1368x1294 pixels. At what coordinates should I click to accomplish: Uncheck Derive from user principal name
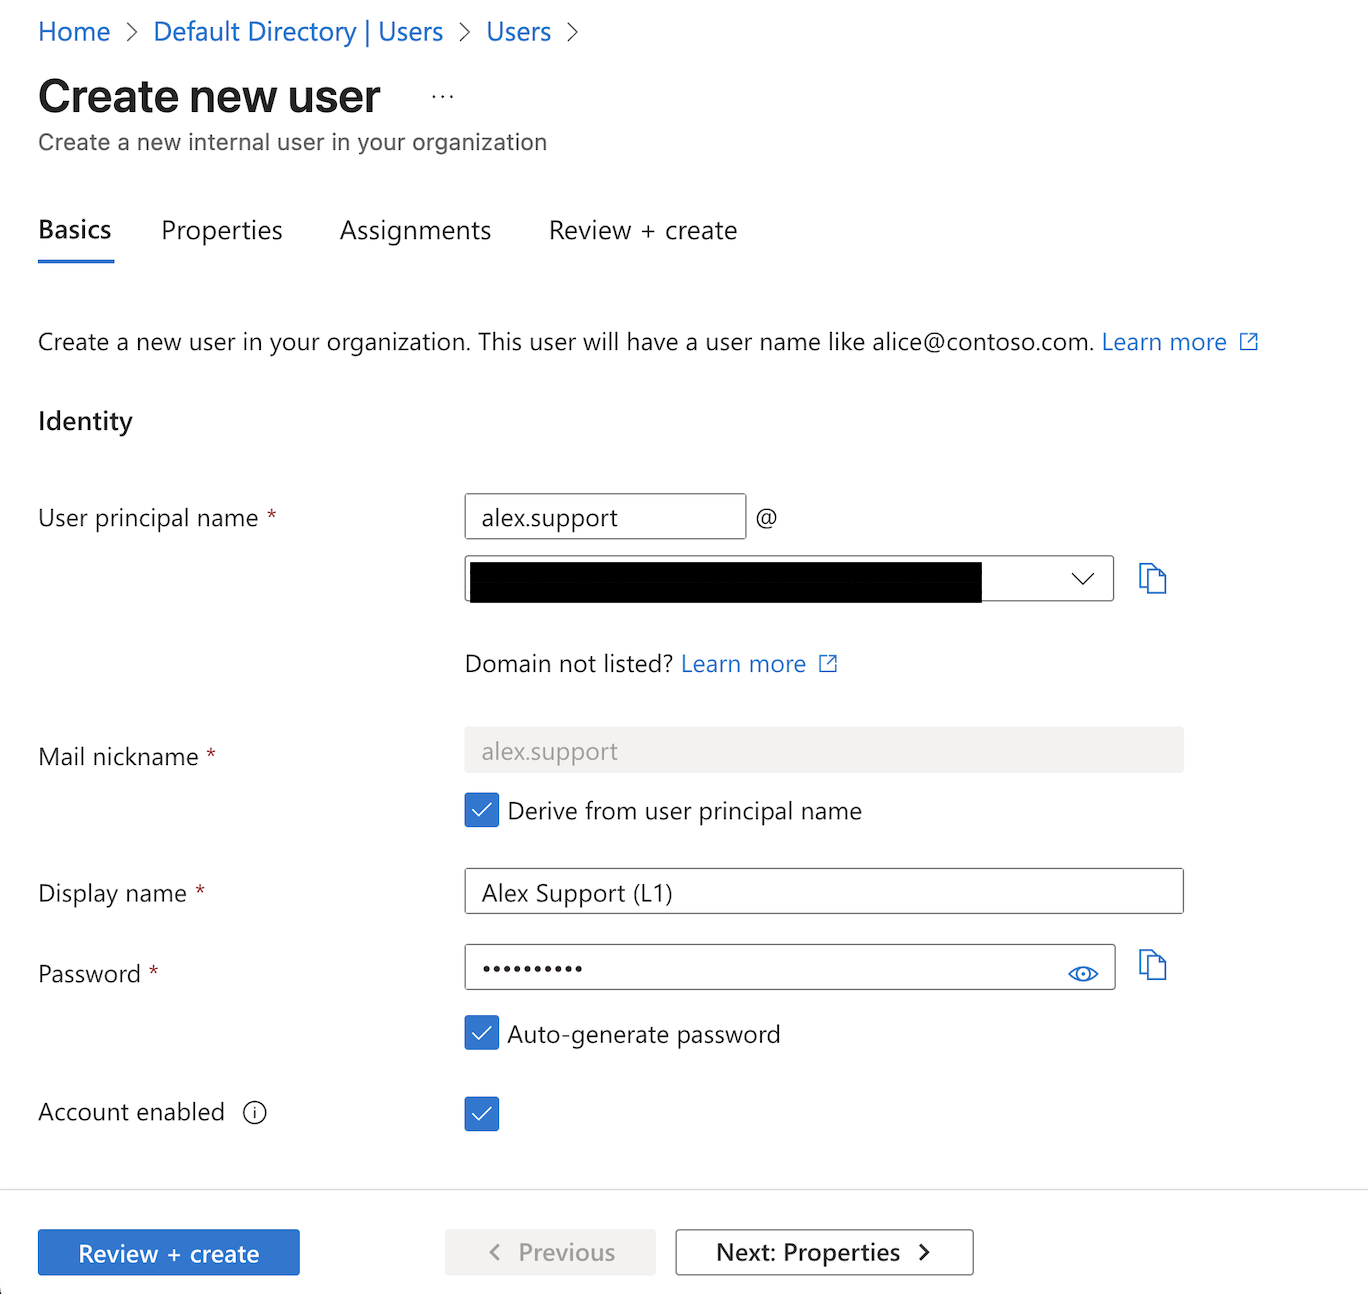tap(481, 810)
